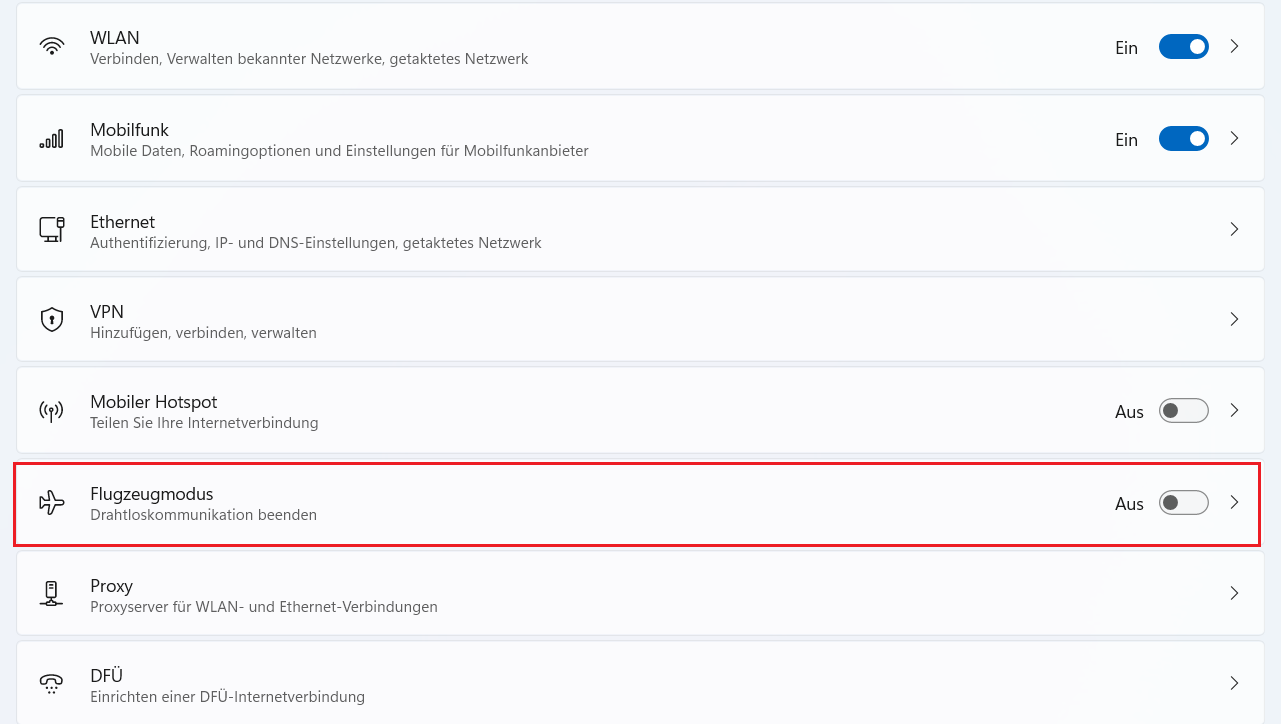Viewport: 1281px width, 724px height.
Task: Click the Flugzeugmodus airplane icon
Action: point(52,503)
